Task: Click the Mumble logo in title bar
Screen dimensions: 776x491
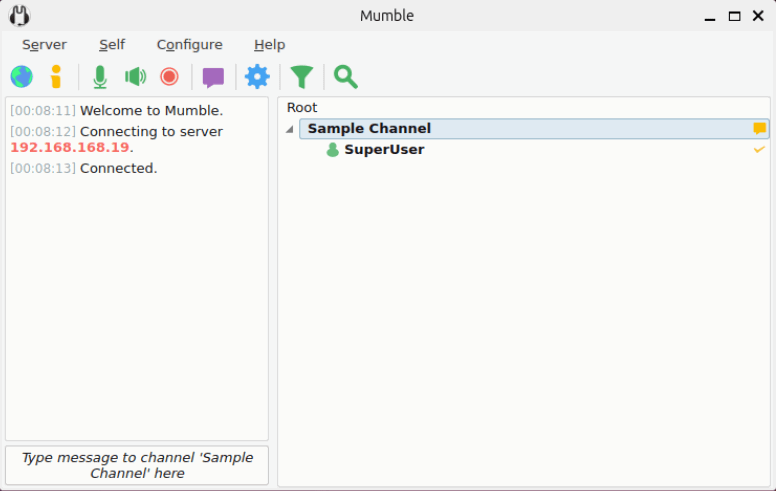Action: 20,16
